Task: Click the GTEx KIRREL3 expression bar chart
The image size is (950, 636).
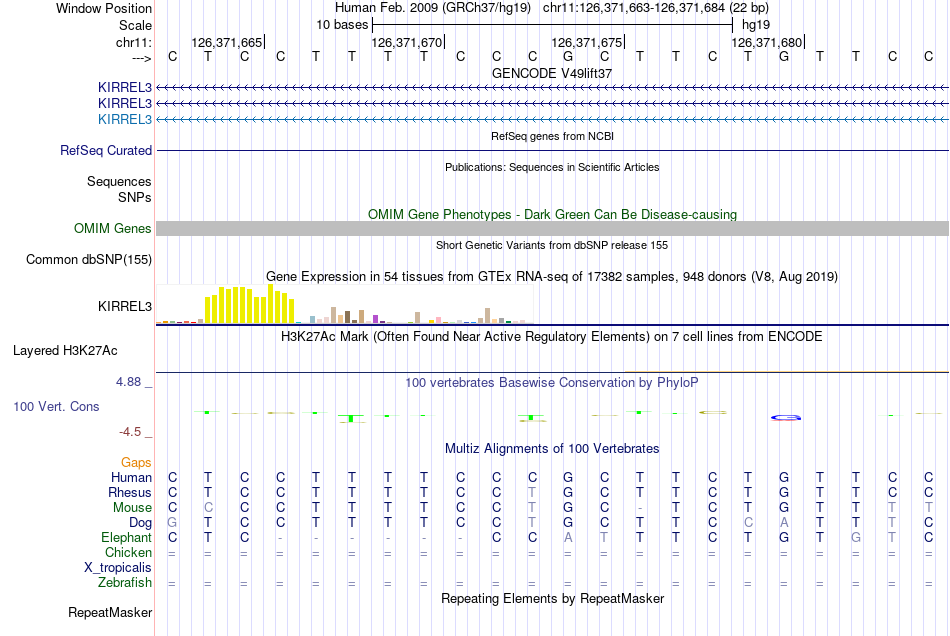Action: pyautogui.click(x=344, y=304)
